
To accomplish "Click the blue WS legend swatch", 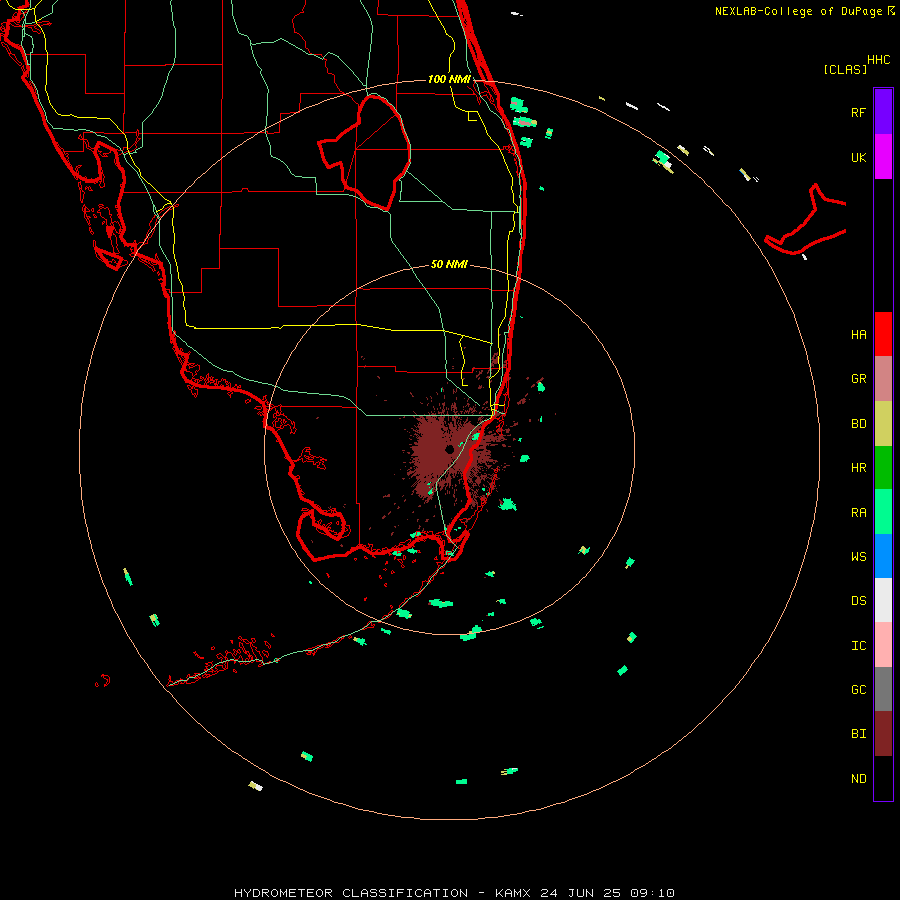I will click(x=883, y=556).
